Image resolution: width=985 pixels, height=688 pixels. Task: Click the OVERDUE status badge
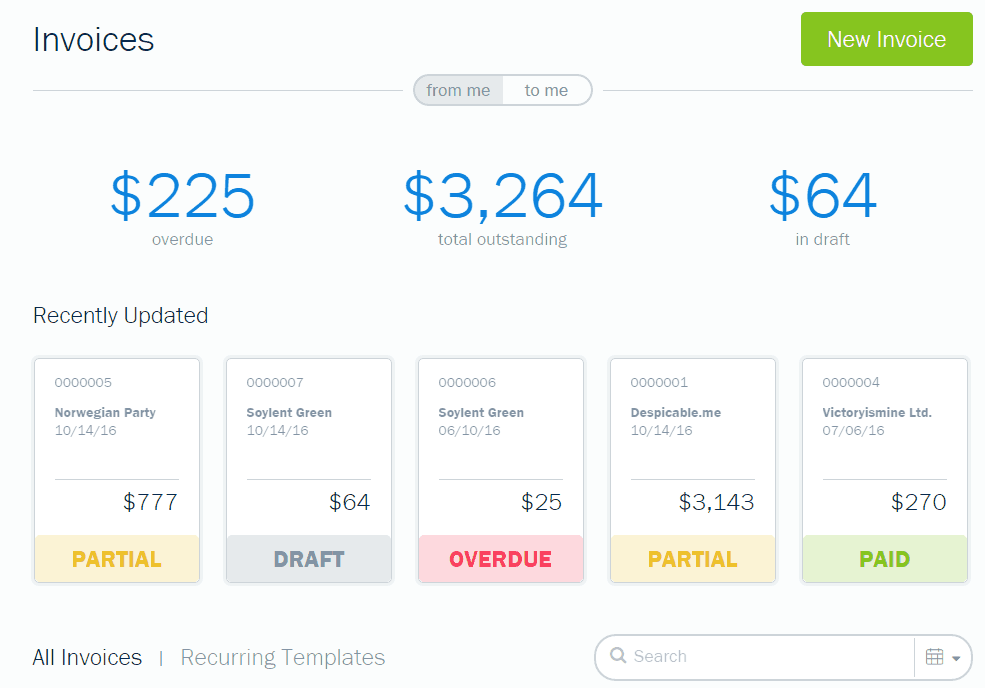(x=500, y=559)
